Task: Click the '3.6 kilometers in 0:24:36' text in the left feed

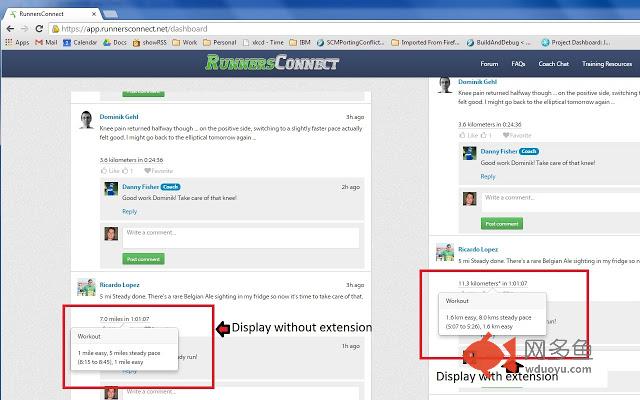Action: coord(131,160)
